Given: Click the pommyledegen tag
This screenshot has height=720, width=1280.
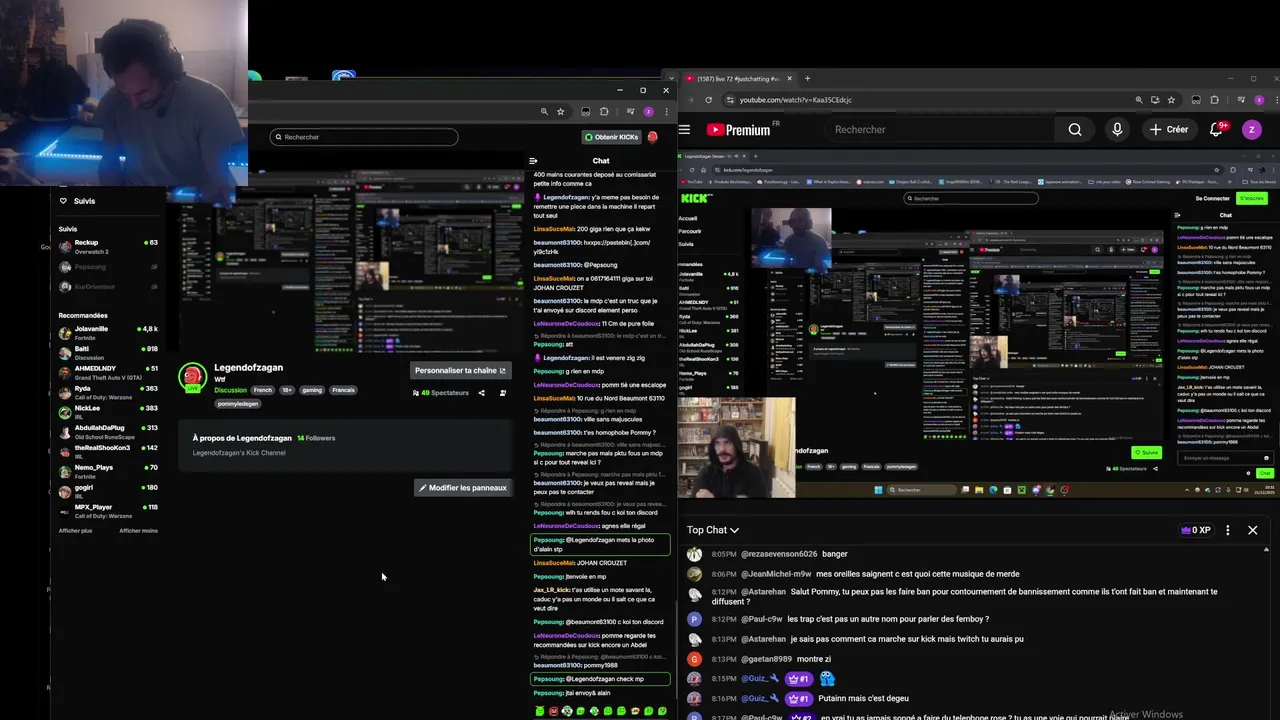Looking at the screenshot, I should [238, 404].
